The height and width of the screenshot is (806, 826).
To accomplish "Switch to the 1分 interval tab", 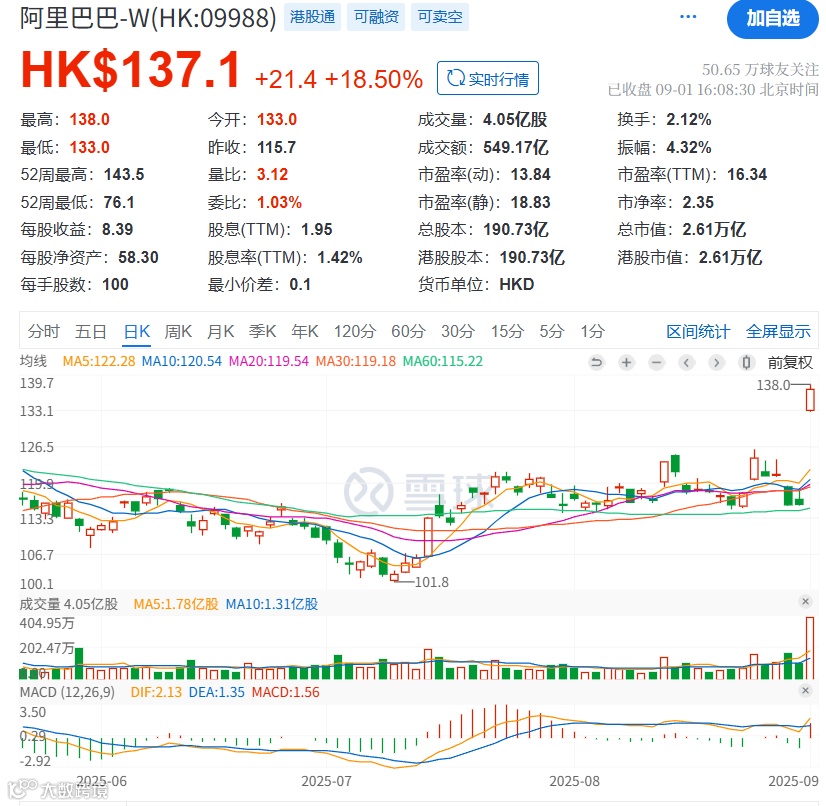I will coord(592,331).
